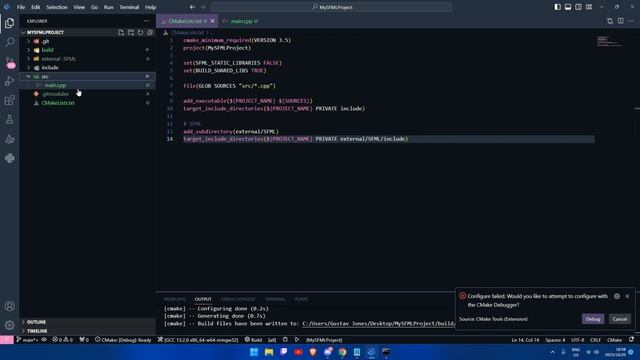Viewport: 640px width, 360px height.
Task: Click New File icon in explorer header
Action: (121, 32)
